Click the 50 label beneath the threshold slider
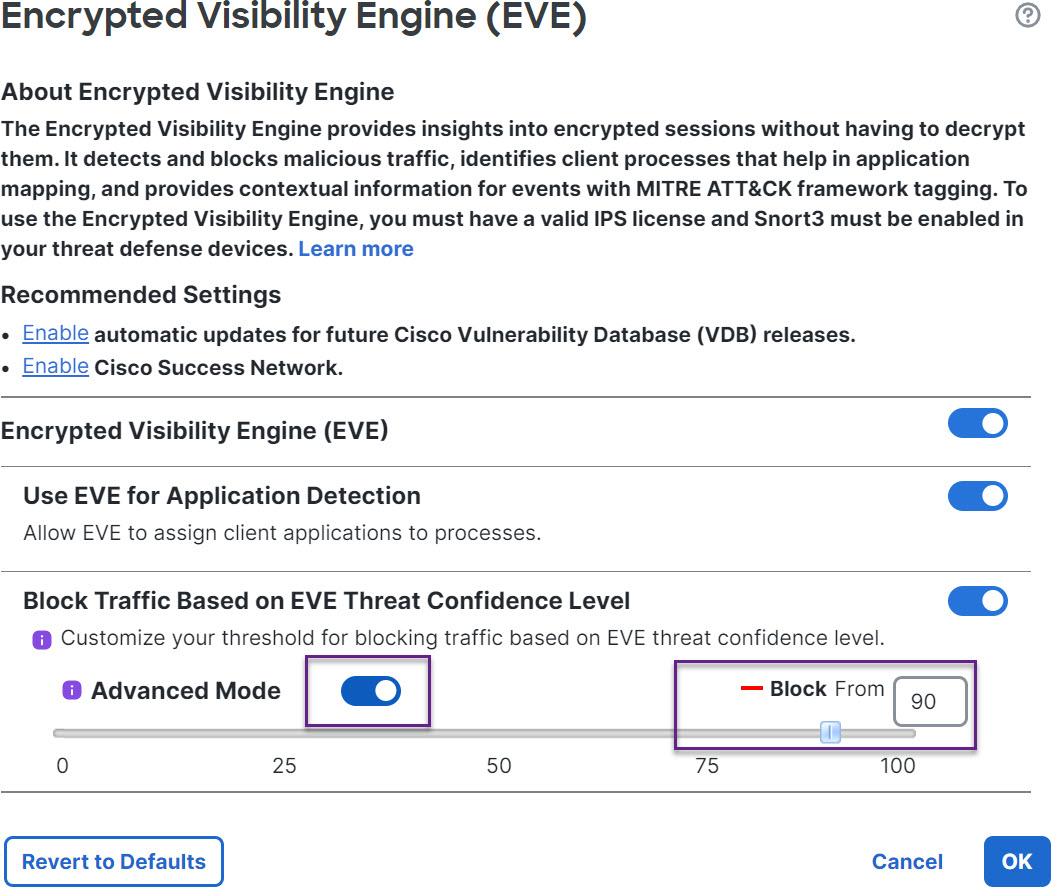 [x=498, y=766]
